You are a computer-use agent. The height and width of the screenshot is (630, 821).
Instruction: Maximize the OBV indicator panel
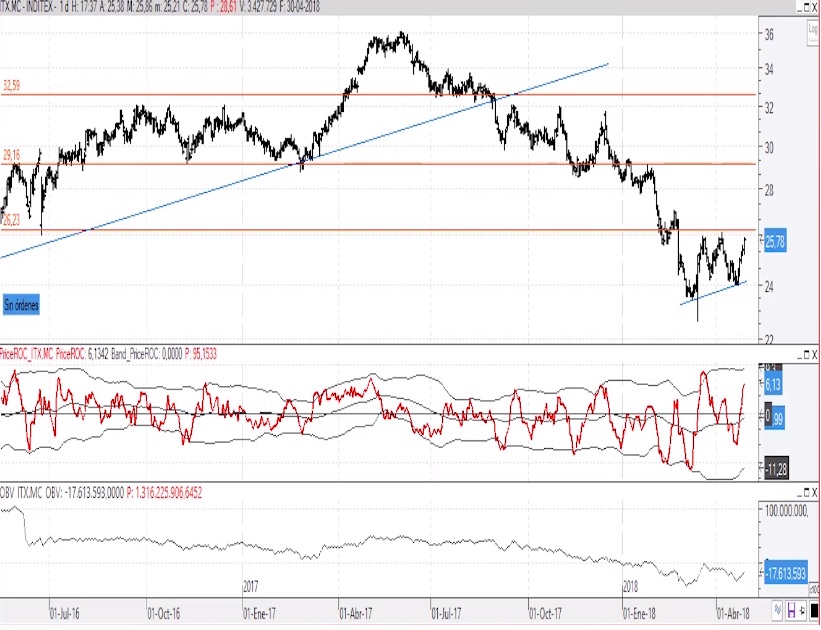(807, 493)
